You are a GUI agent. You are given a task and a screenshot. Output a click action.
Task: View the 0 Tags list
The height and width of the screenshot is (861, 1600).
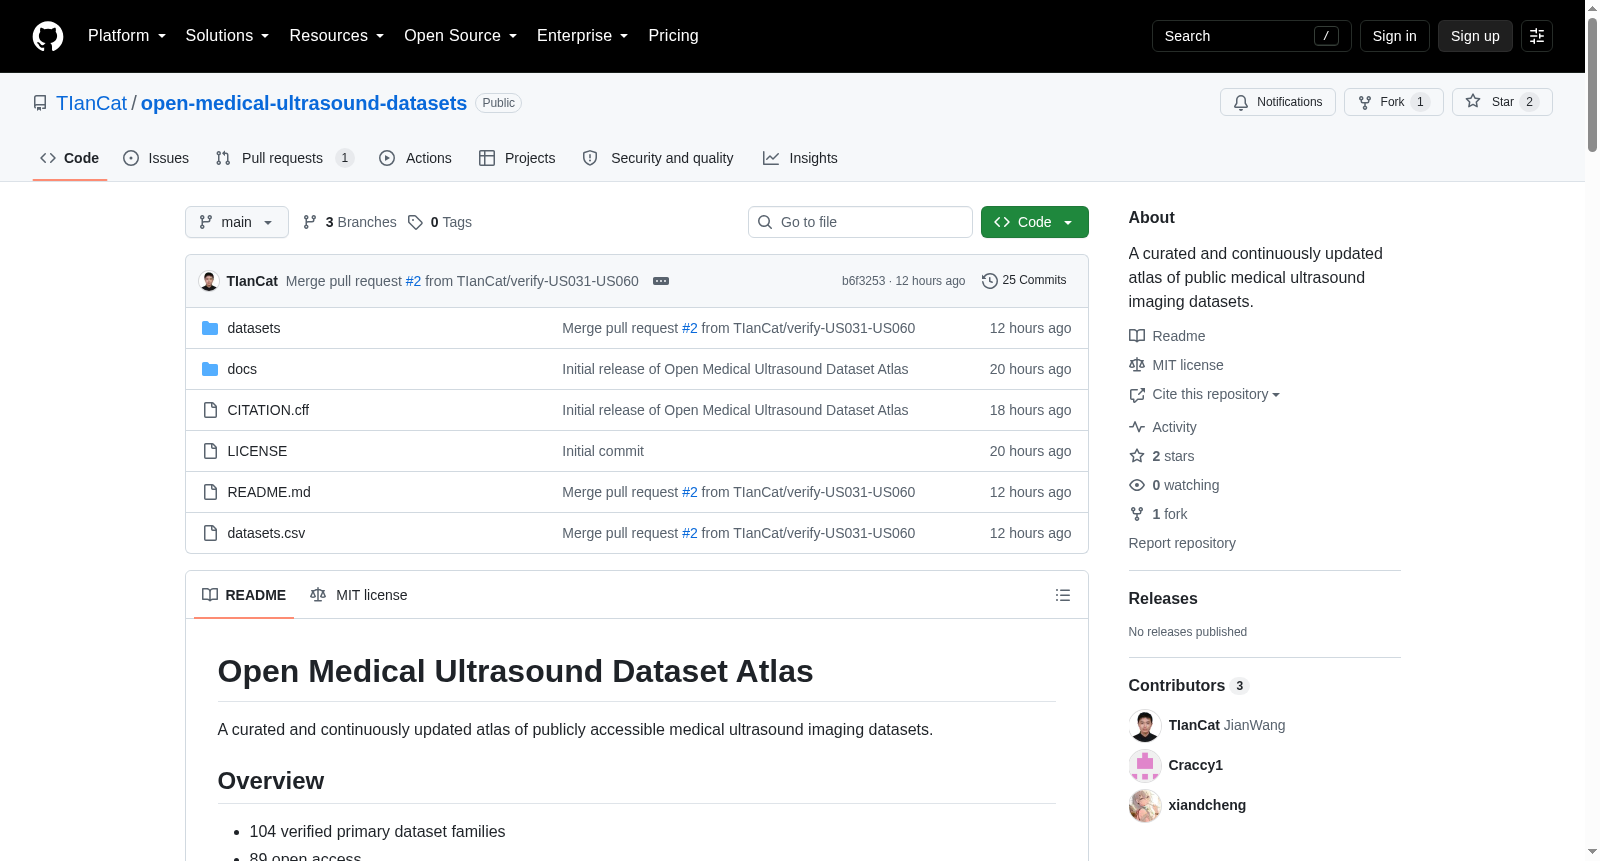click(x=440, y=222)
